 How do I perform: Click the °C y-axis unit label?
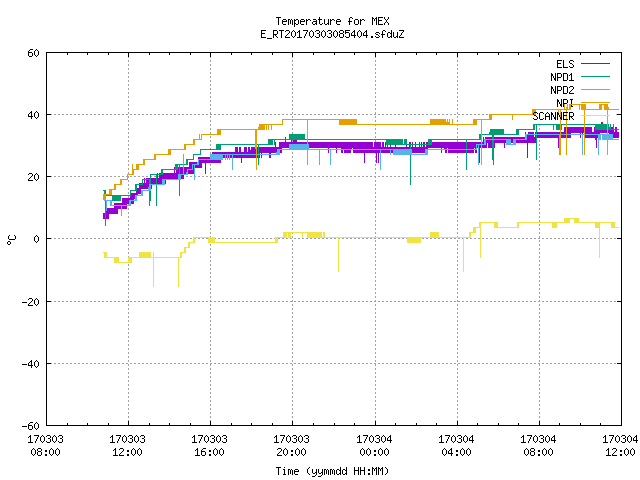(x=11, y=240)
